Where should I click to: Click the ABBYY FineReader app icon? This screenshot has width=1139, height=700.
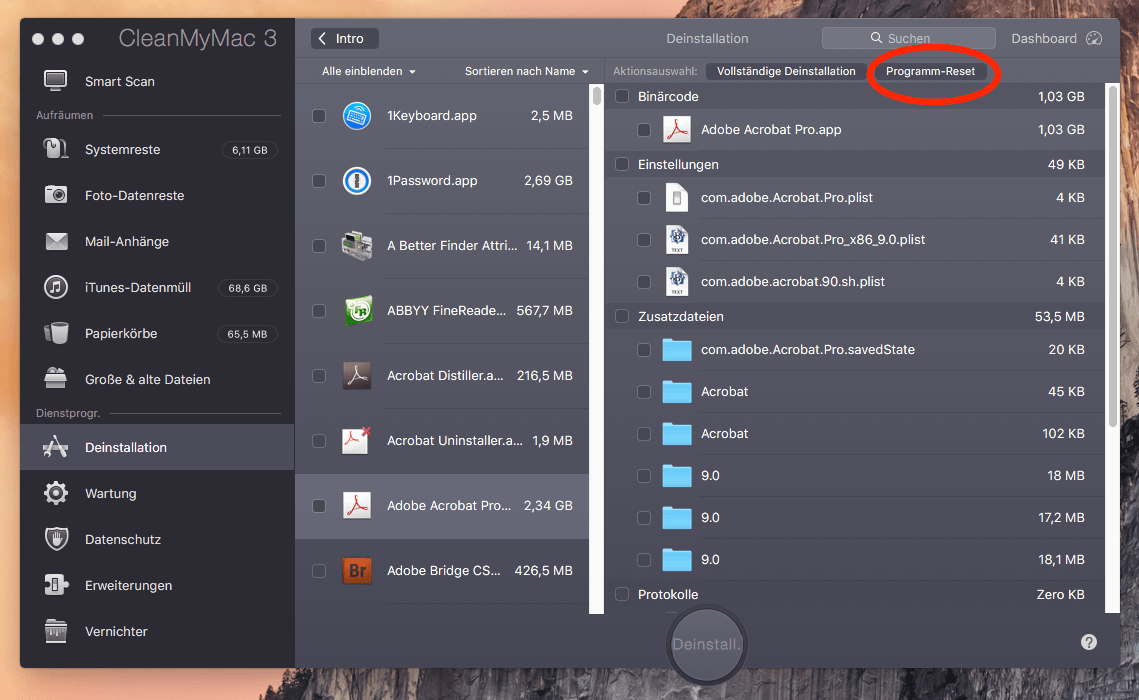(x=358, y=310)
